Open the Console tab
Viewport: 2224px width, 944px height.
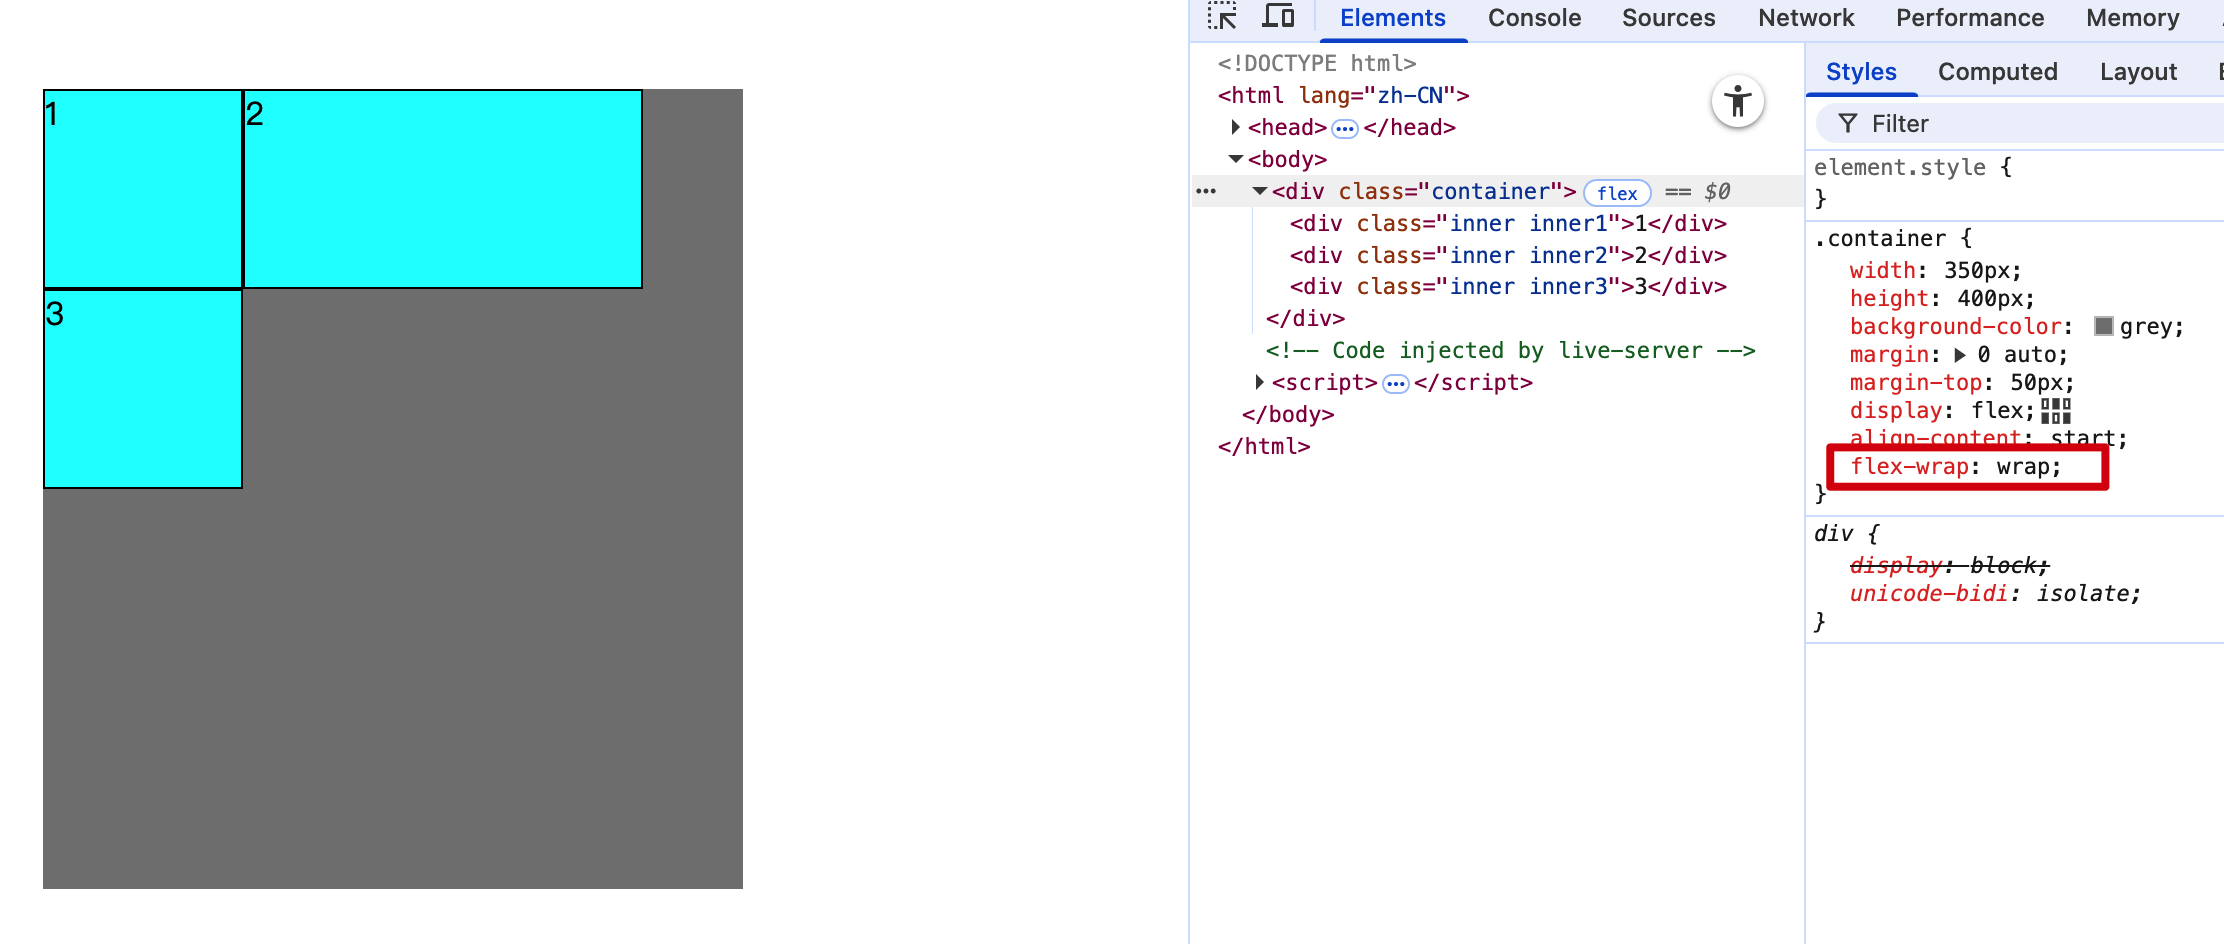1535,18
